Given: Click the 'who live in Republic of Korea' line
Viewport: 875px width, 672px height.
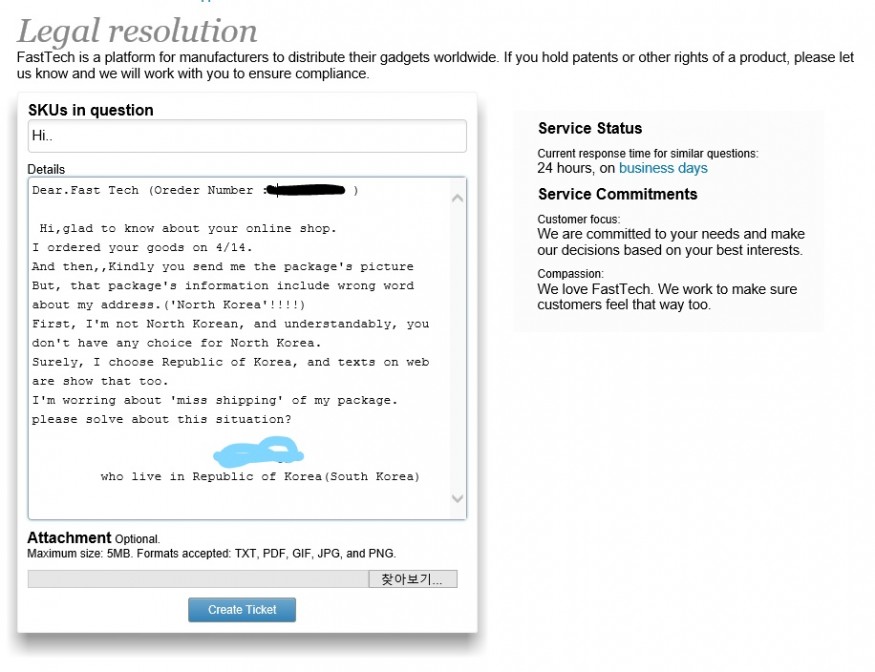Looking at the screenshot, I should 260,477.
